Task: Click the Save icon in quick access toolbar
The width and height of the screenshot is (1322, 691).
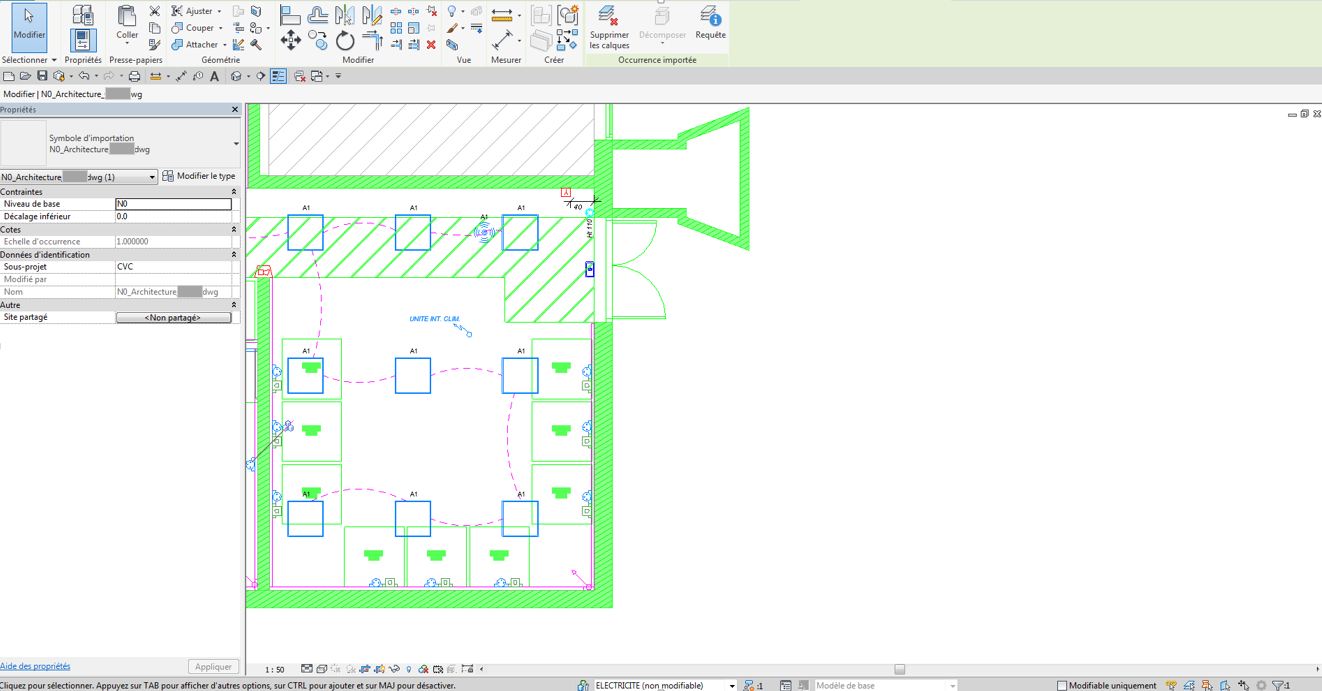Action: (x=42, y=76)
